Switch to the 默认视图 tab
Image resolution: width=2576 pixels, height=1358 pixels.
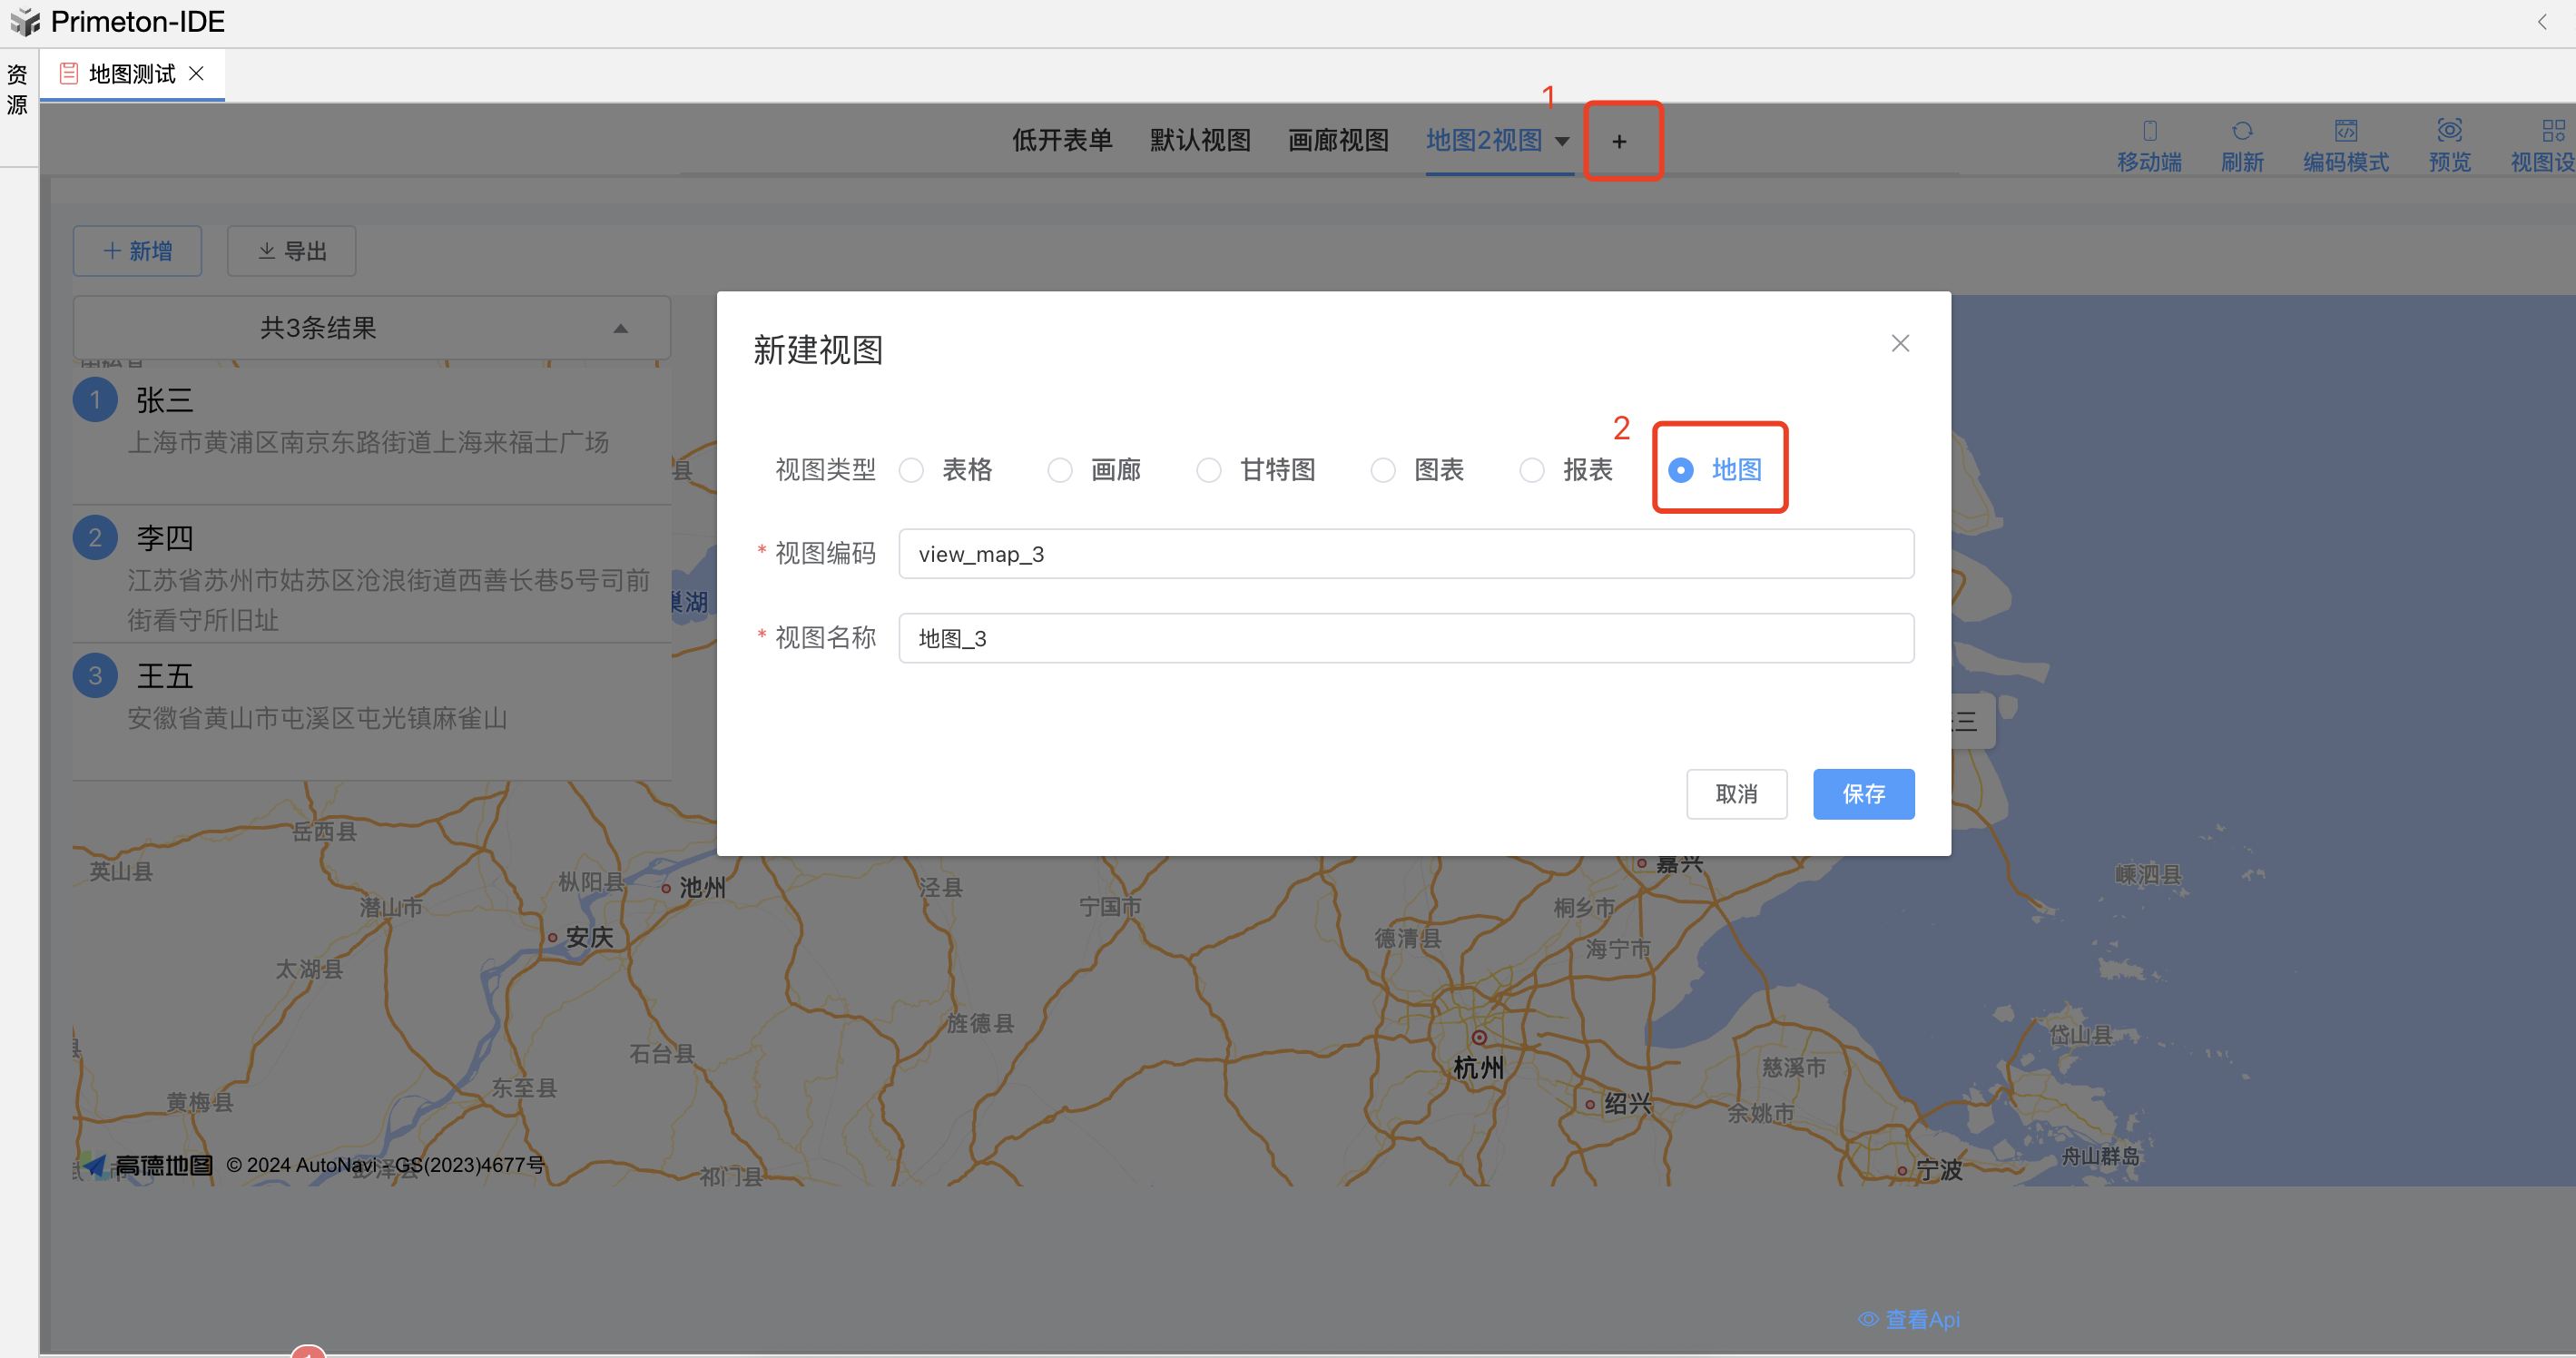1200,140
